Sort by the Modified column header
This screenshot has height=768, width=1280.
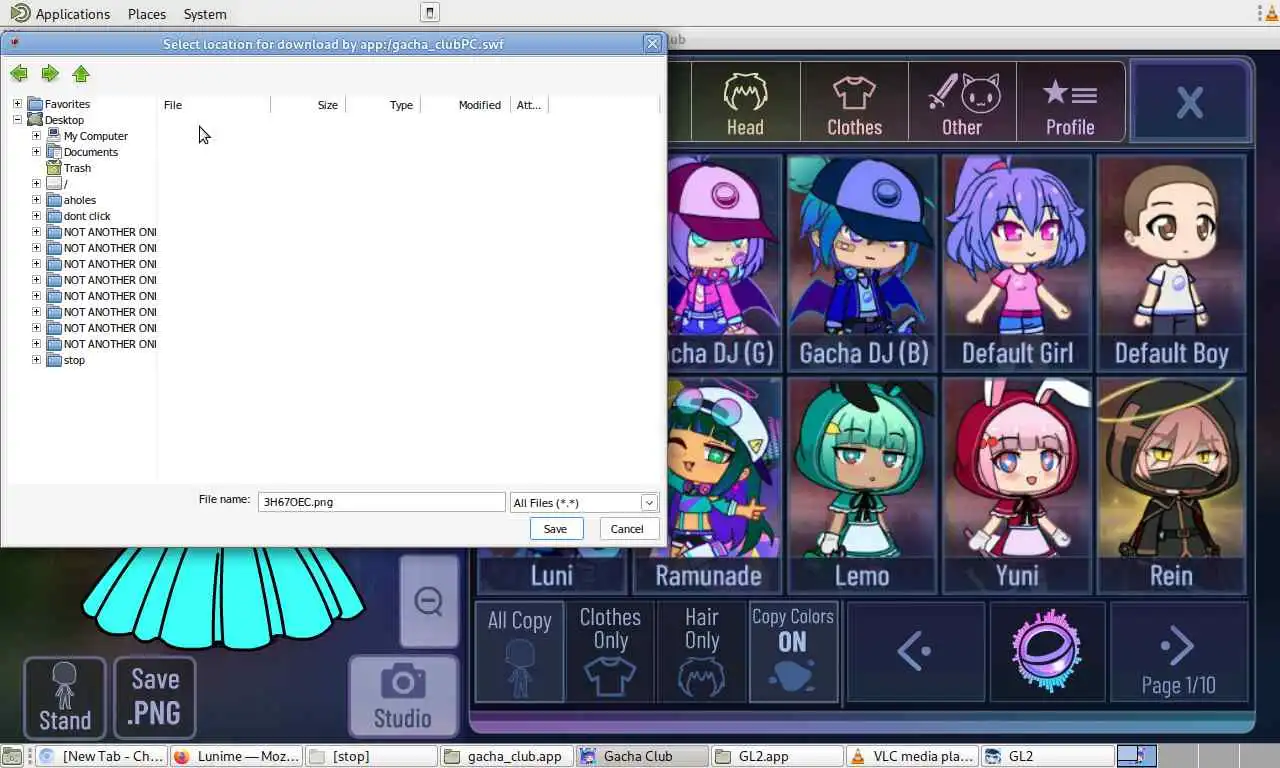(x=466, y=105)
